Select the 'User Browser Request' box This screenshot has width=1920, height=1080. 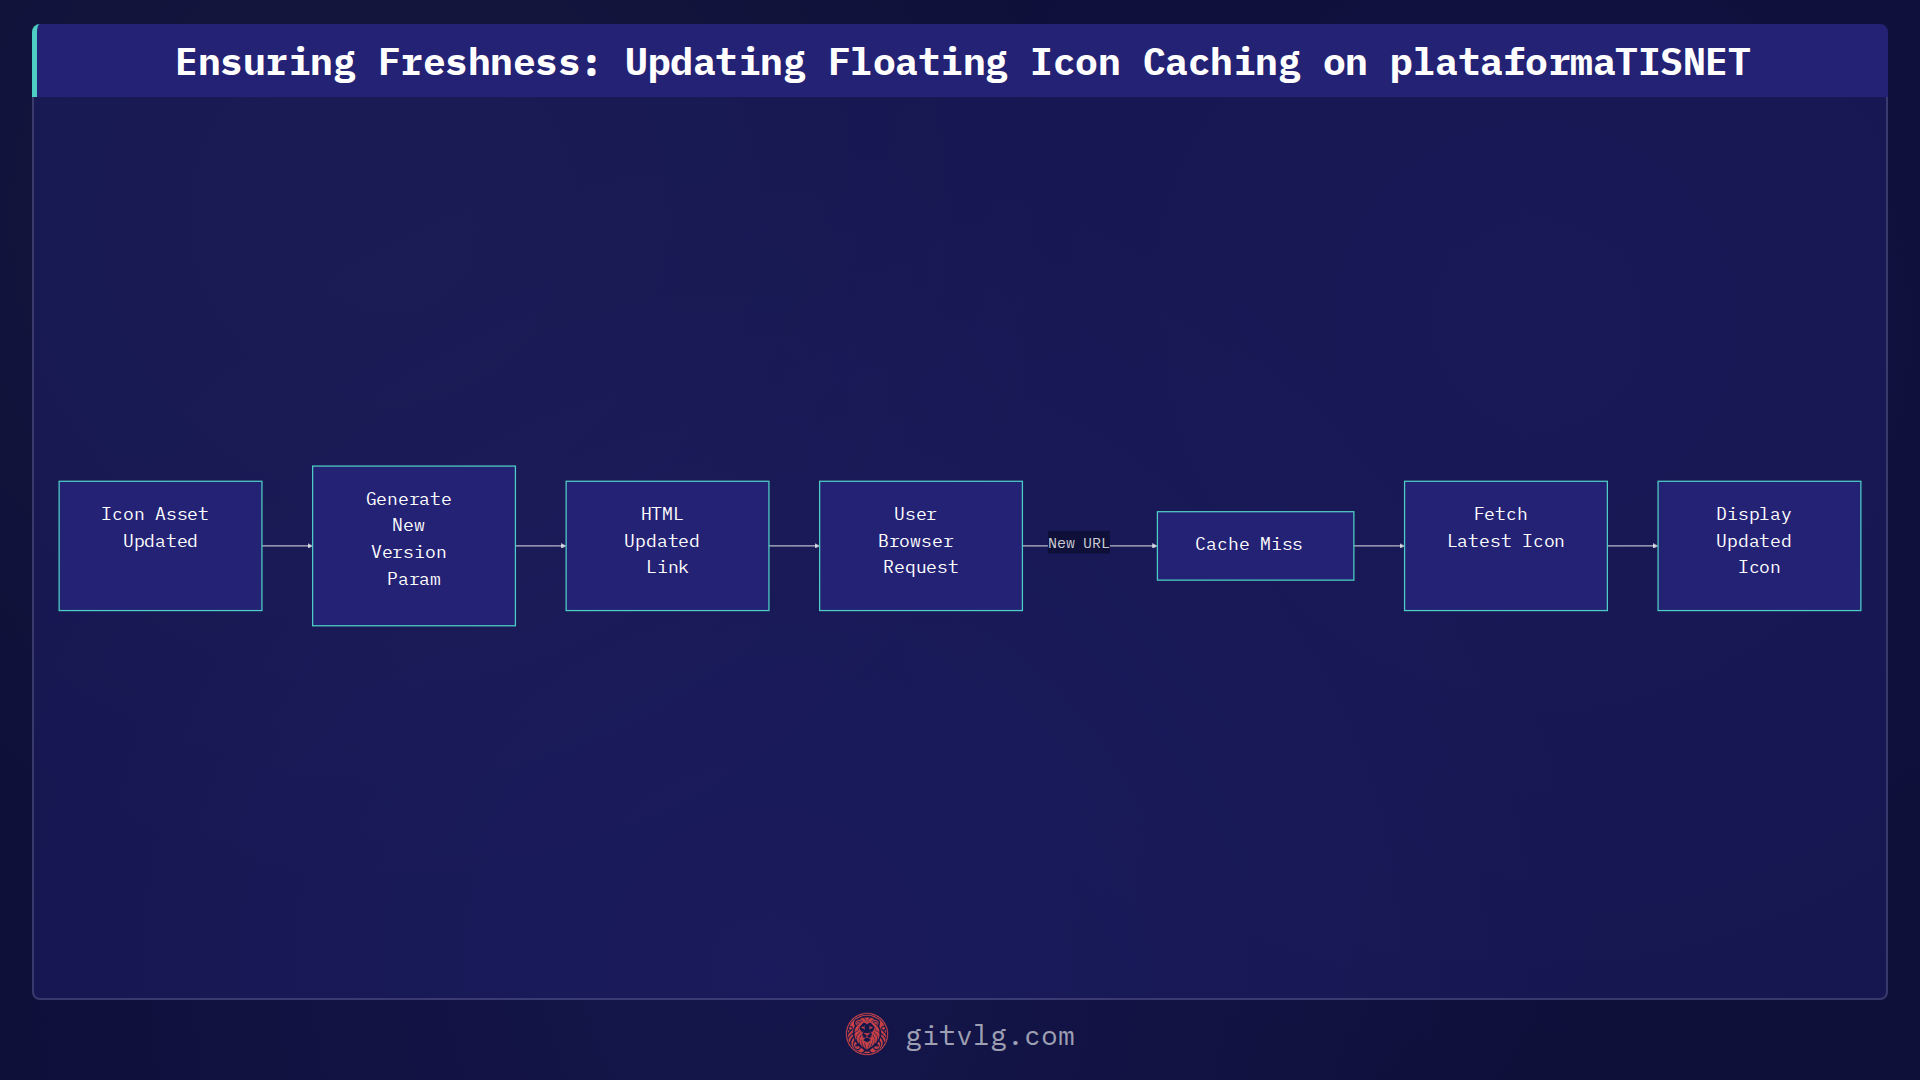(921, 546)
